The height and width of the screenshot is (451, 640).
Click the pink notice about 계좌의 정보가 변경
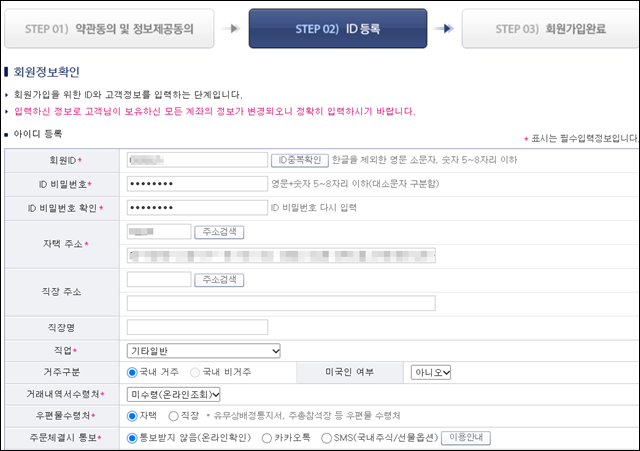(x=215, y=111)
